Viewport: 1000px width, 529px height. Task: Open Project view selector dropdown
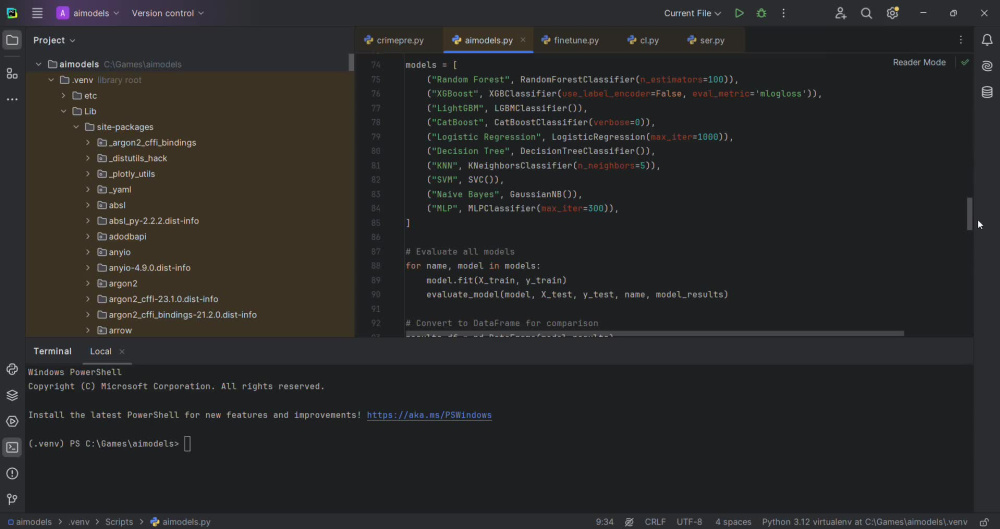click(54, 40)
